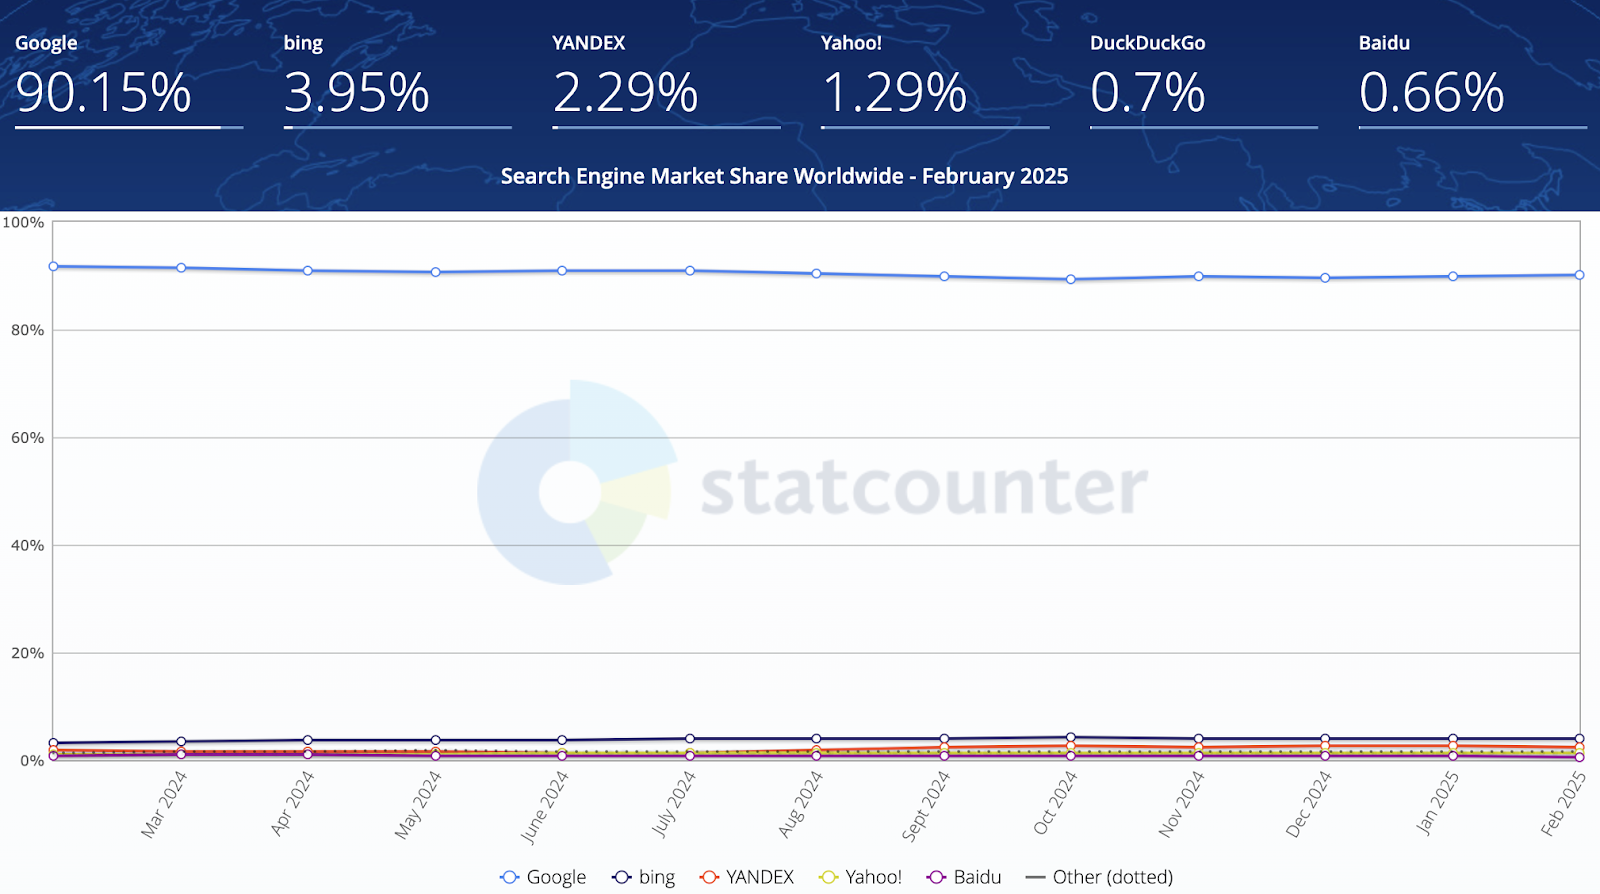This screenshot has height=894, width=1600.
Task: Click the Google 90.15% stat header
Action: (128, 80)
